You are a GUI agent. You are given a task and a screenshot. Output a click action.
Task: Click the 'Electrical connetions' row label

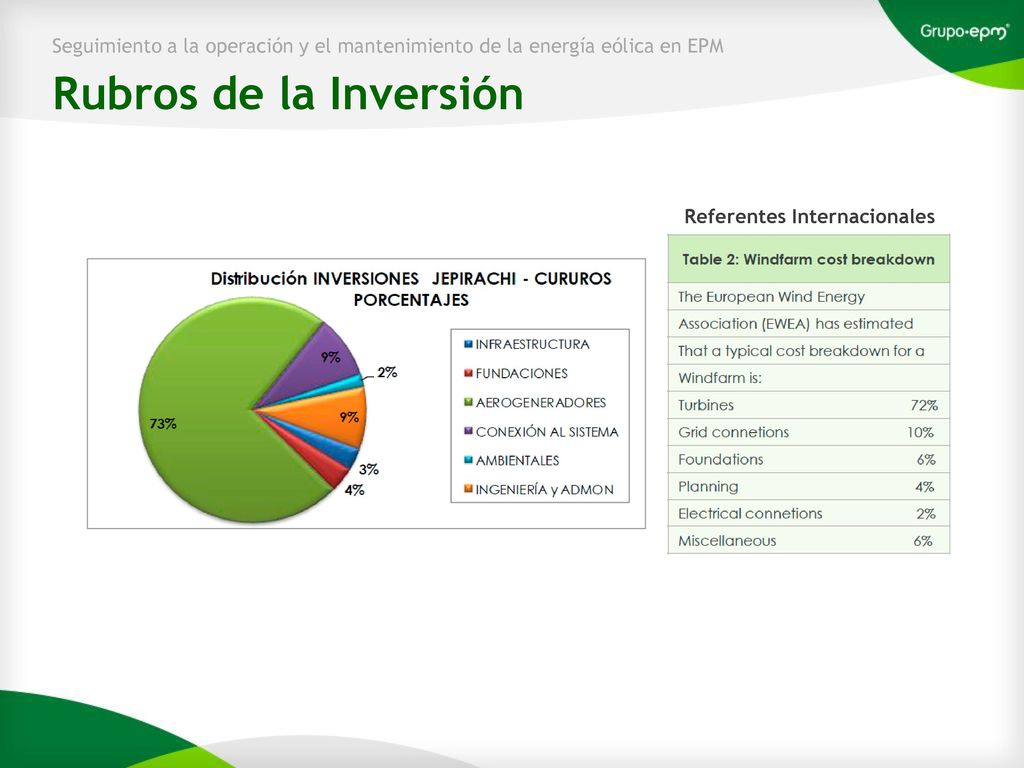pyautogui.click(x=750, y=513)
